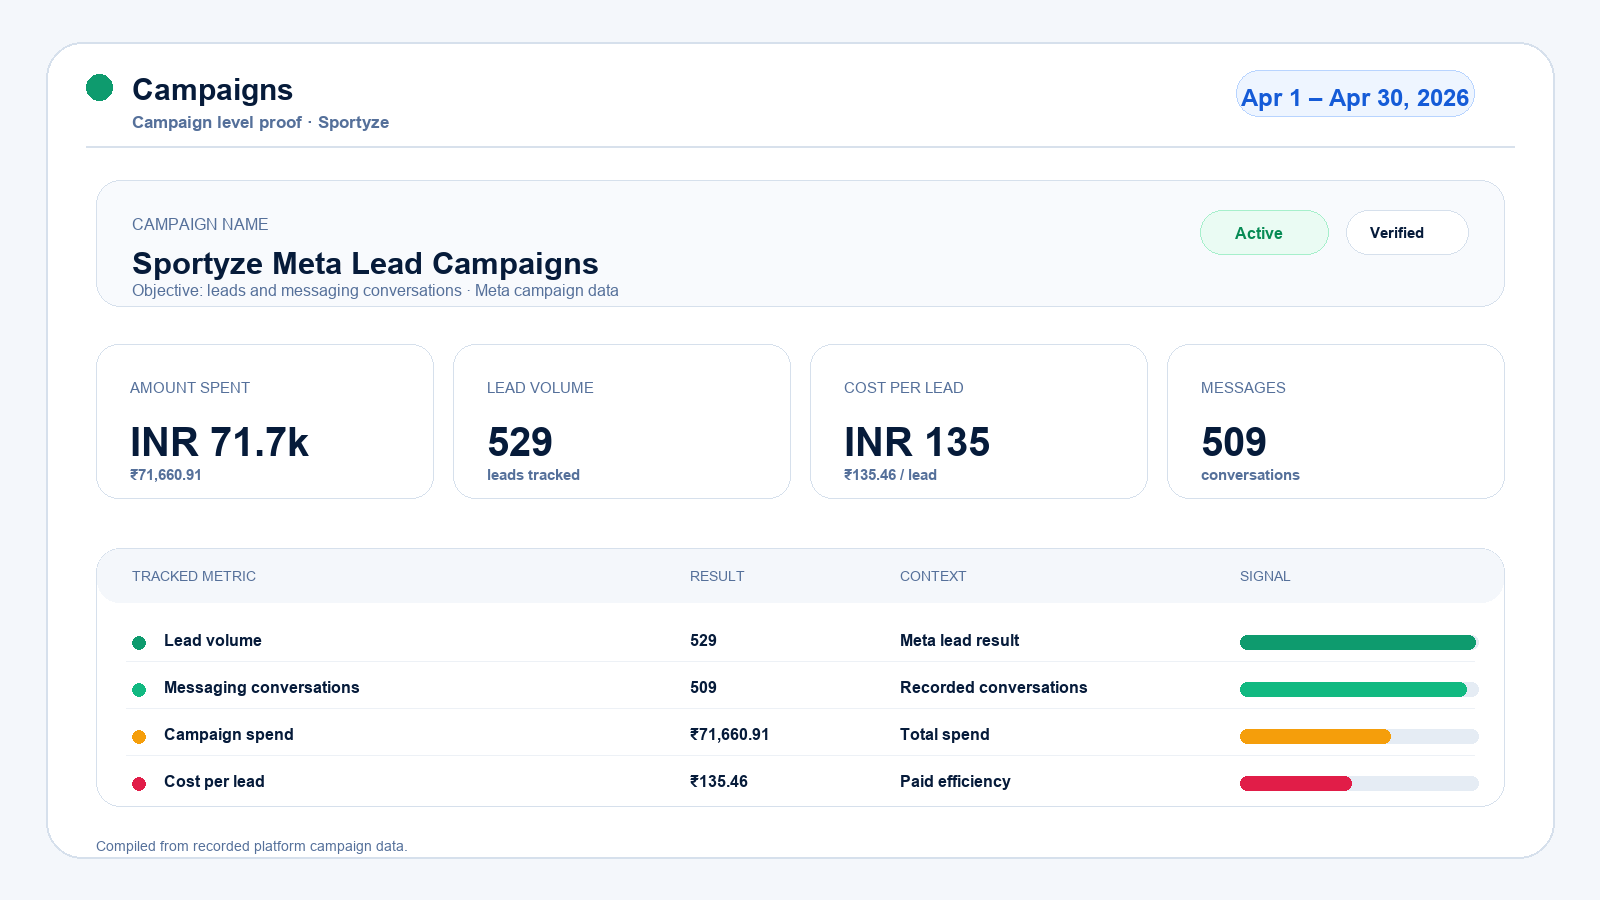Click the green dot in Messaging conversations row
This screenshot has width=1600, height=900.
pyautogui.click(x=139, y=690)
